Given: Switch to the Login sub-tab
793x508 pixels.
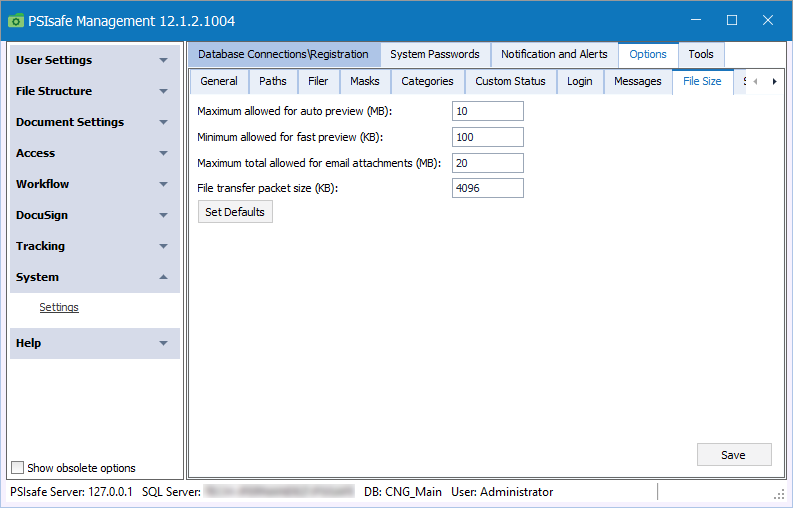Looking at the screenshot, I should [580, 81].
